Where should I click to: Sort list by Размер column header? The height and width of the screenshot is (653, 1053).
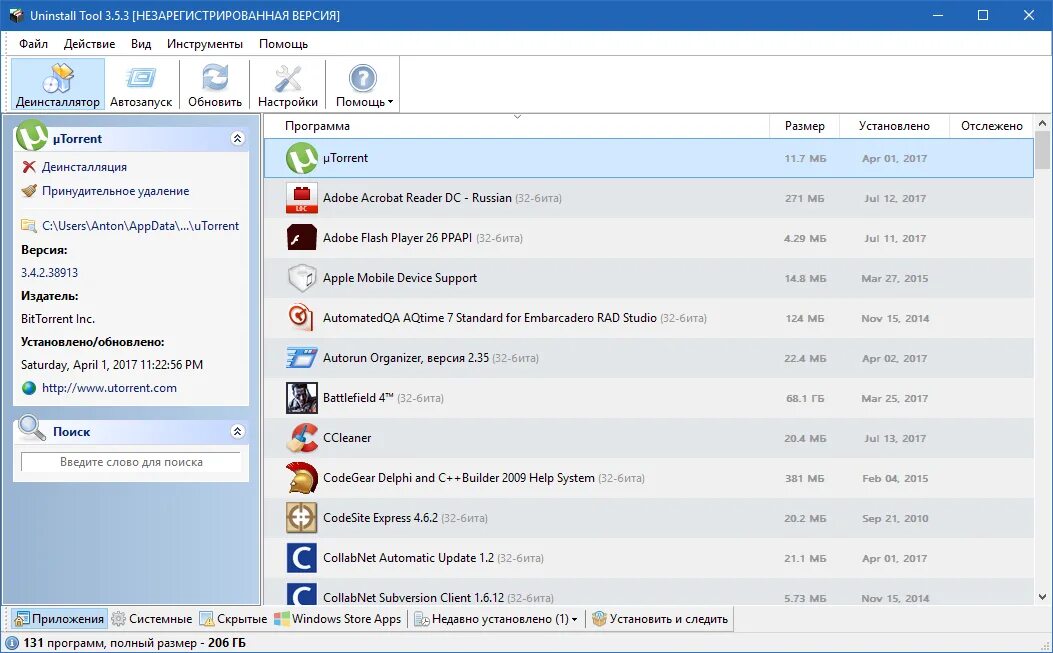click(805, 126)
